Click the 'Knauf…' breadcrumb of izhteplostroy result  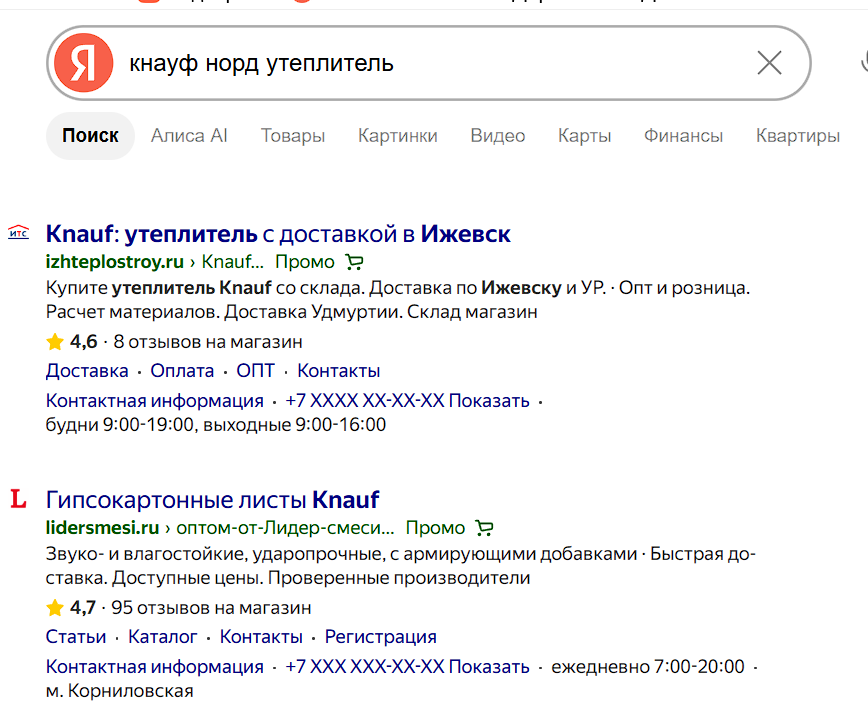point(232,261)
